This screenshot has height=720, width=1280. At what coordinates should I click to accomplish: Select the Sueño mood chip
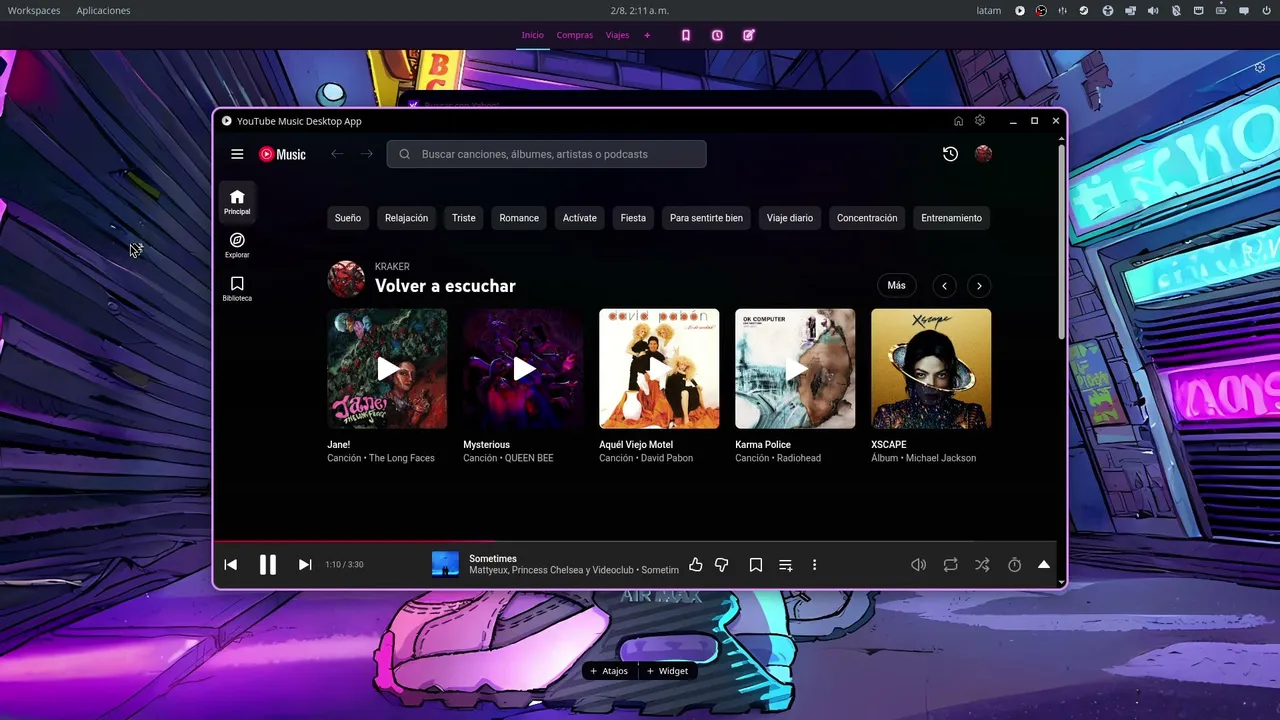click(x=348, y=218)
